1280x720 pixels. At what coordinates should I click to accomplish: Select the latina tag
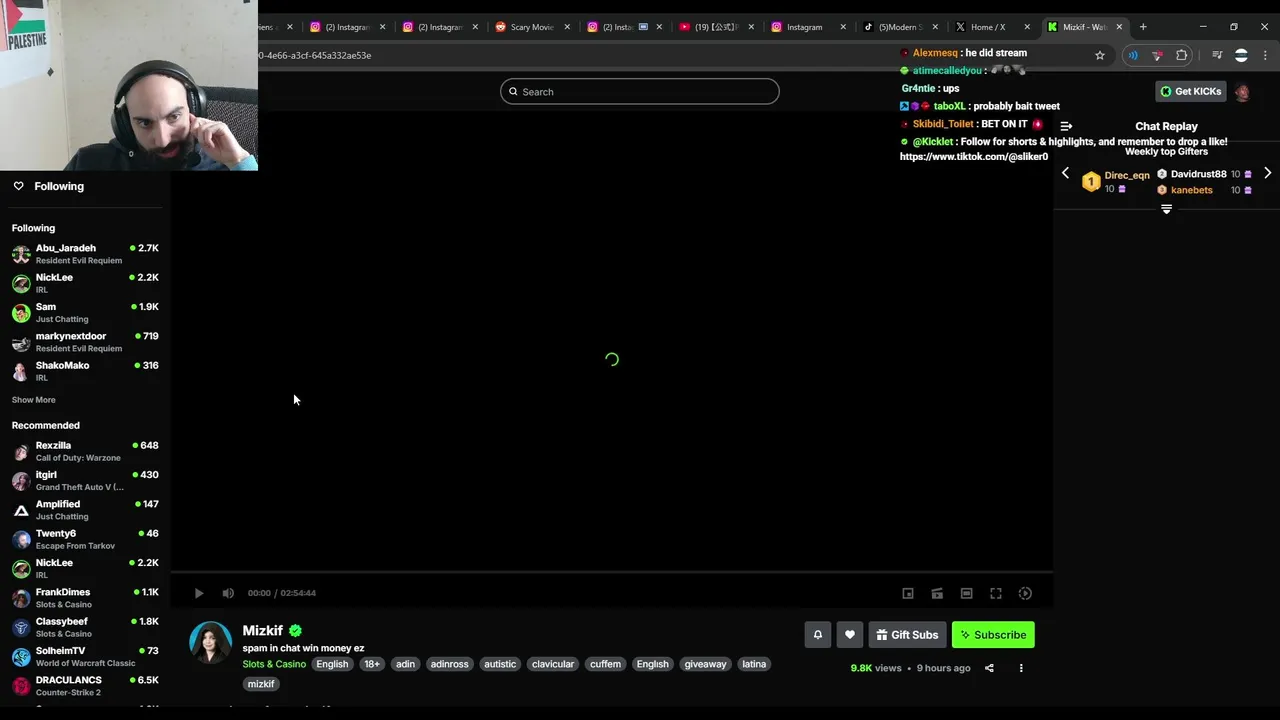tap(754, 664)
